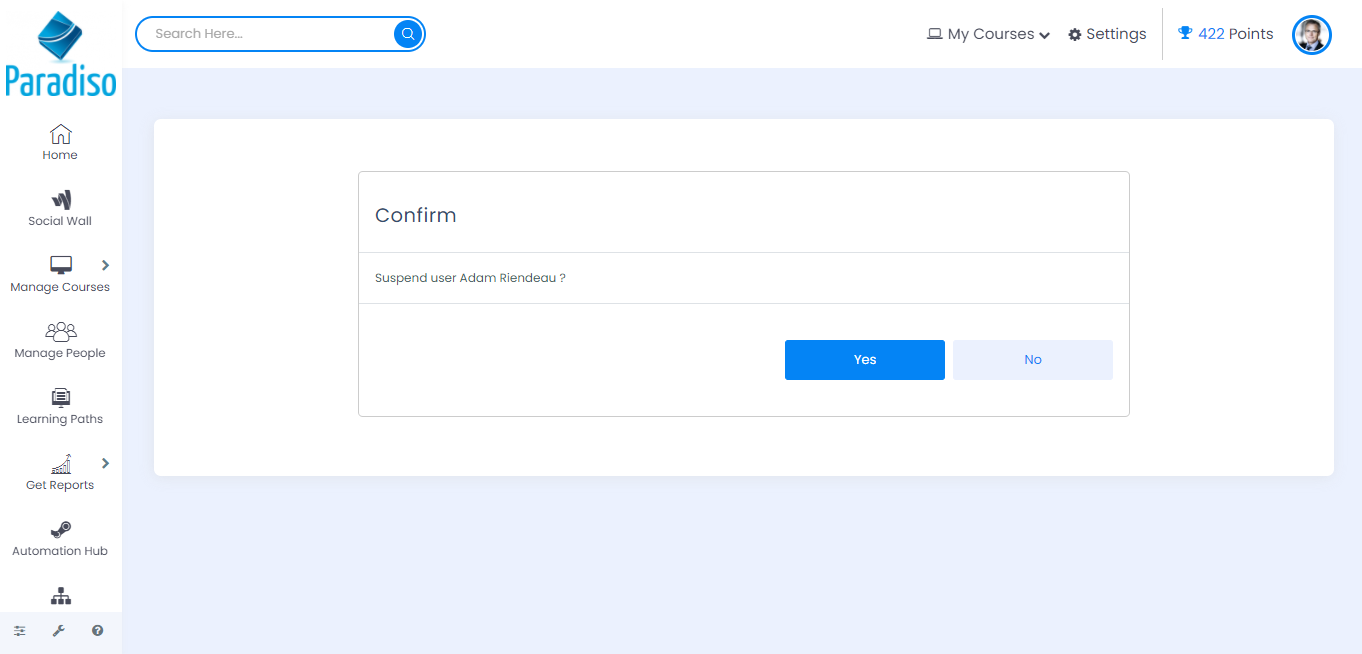Open the Manage People section
This screenshot has width=1362, height=654.
60,340
